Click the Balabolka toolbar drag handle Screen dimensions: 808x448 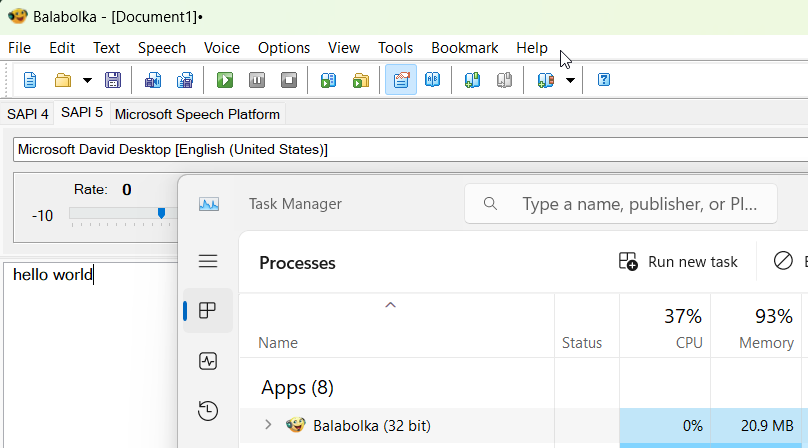tap(6, 80)
